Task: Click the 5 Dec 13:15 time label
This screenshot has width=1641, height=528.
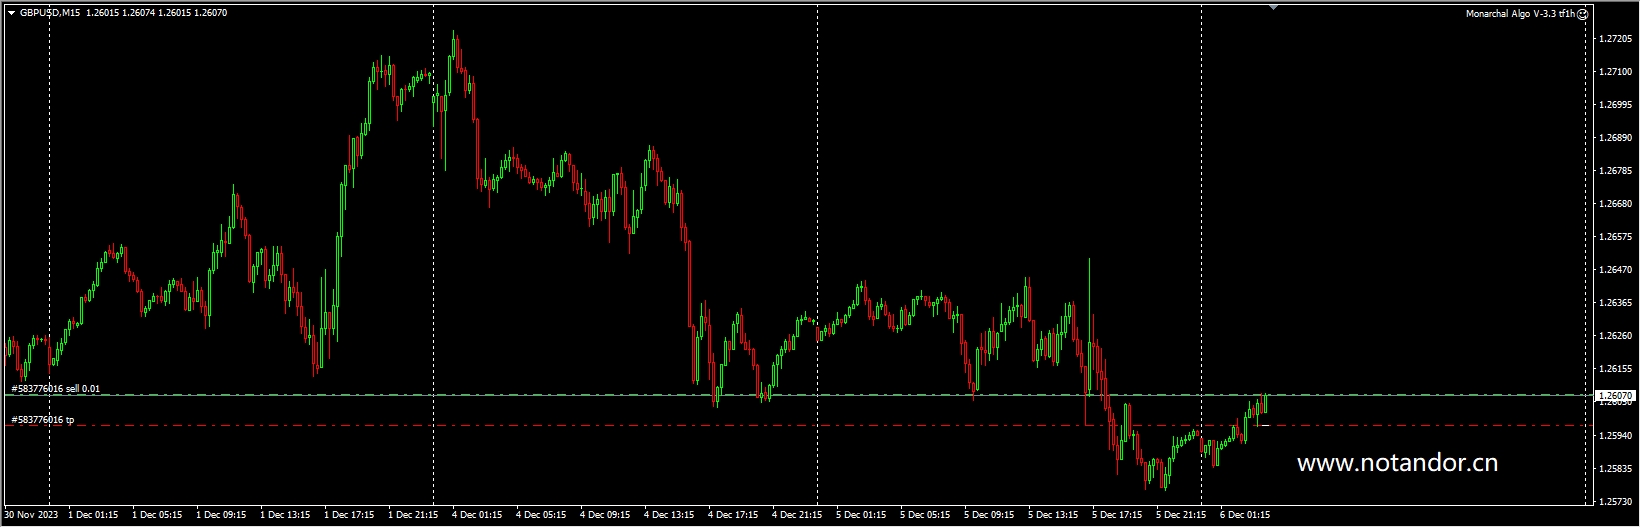Action: [1053, 516]
